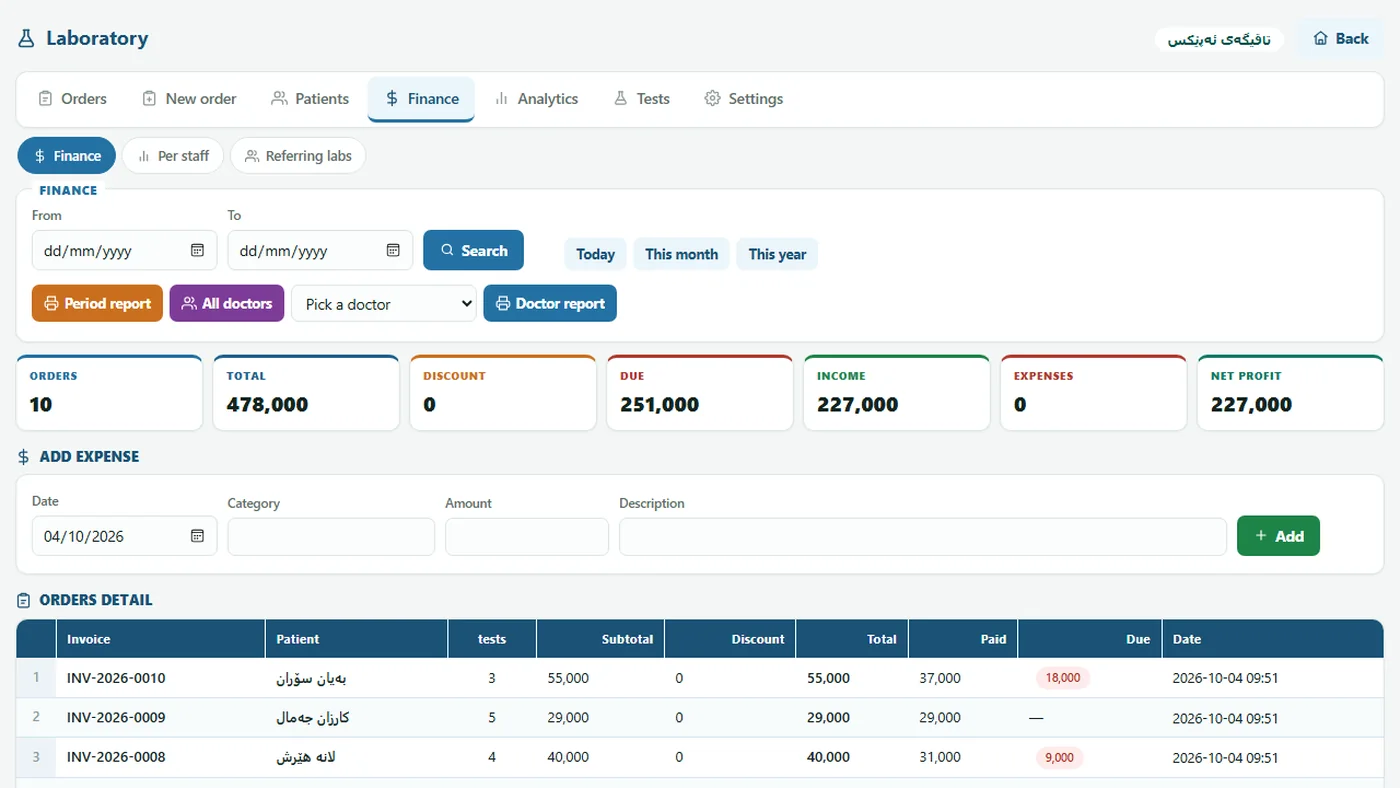Click the From date input field
Viewport: 1400px width, 788px height.
(x=124, y=251)
